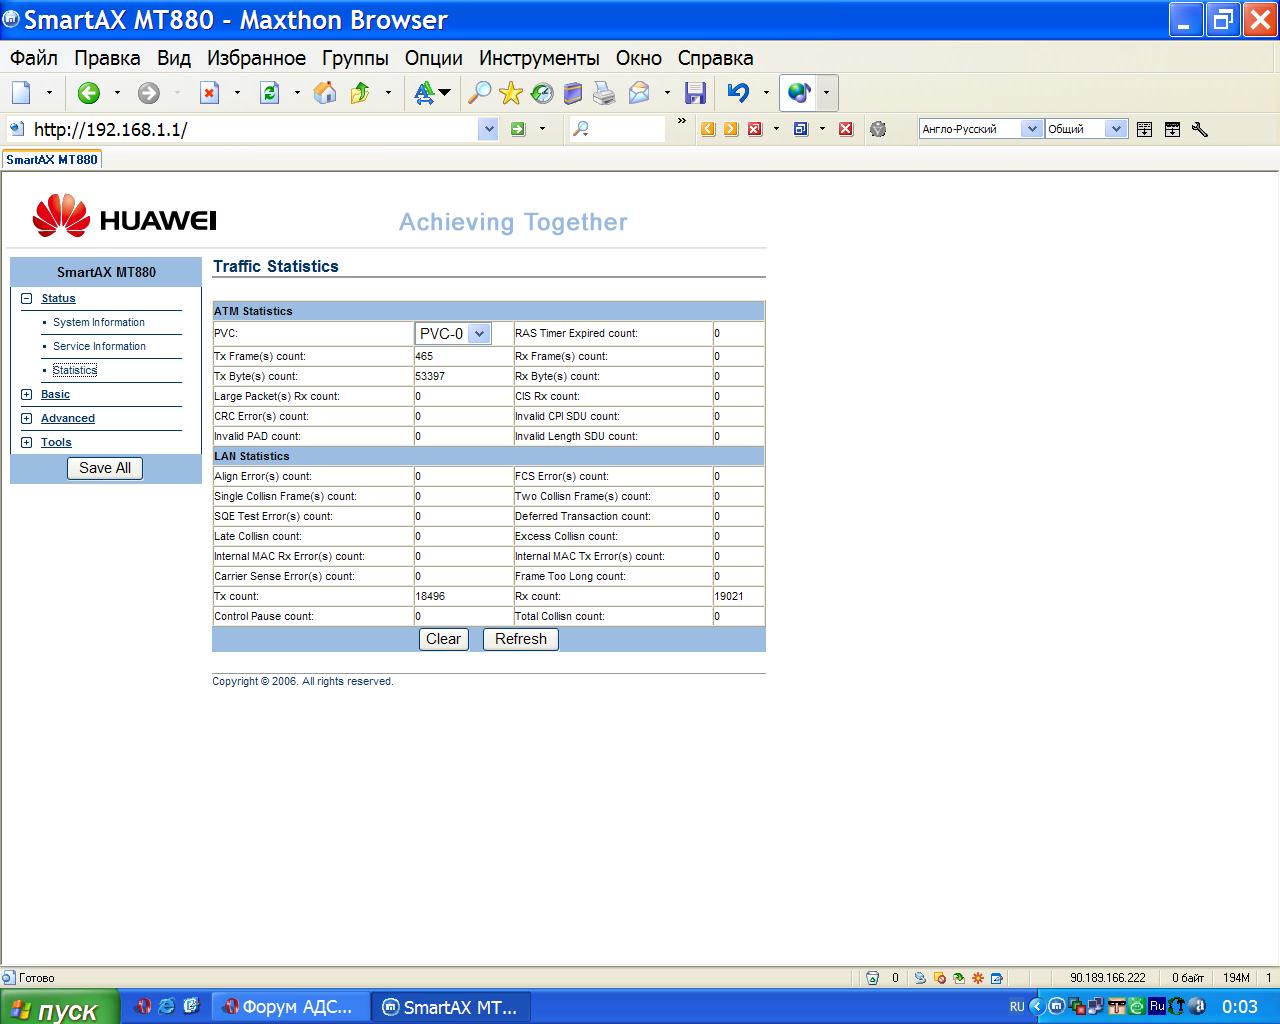The image size is (1280, 1024).
Task: Select the SmartAX MT880 browser tab
Action: click(52, 159)
